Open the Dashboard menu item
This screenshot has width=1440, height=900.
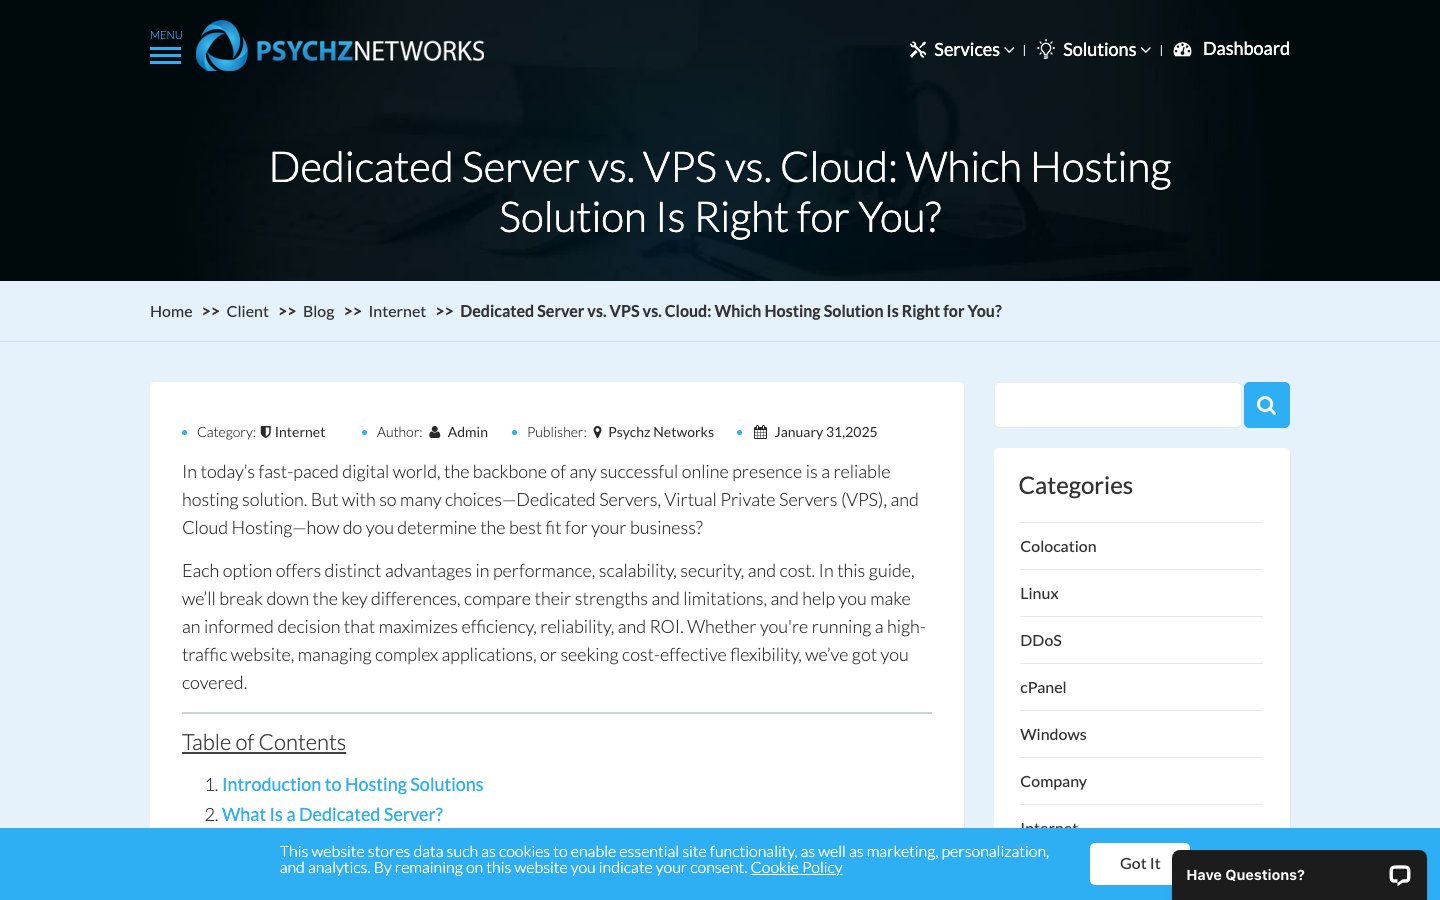pos(1246,49)
